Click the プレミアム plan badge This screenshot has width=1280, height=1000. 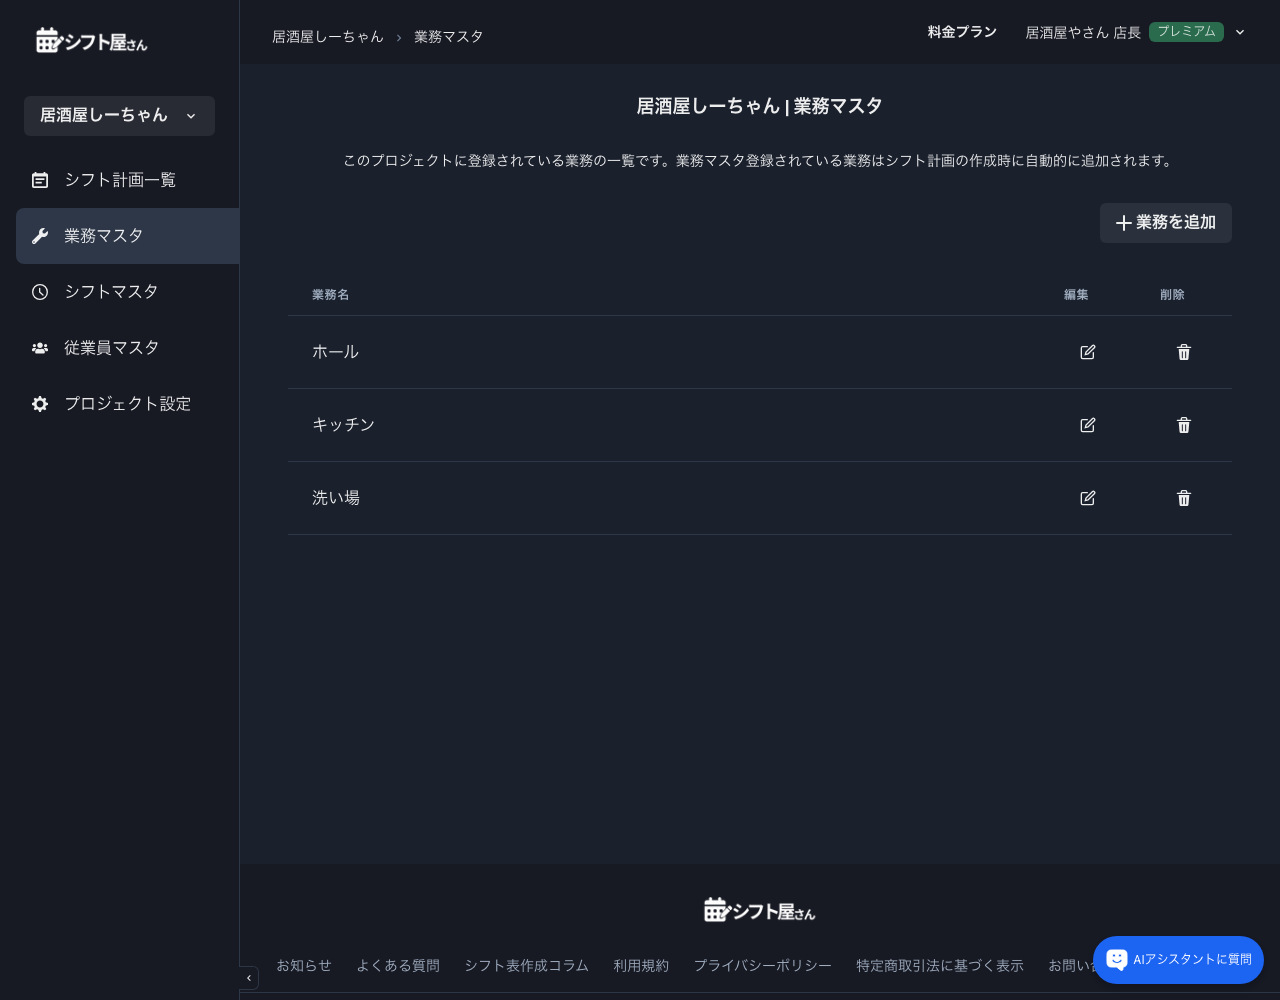[x=1186, y=32]
